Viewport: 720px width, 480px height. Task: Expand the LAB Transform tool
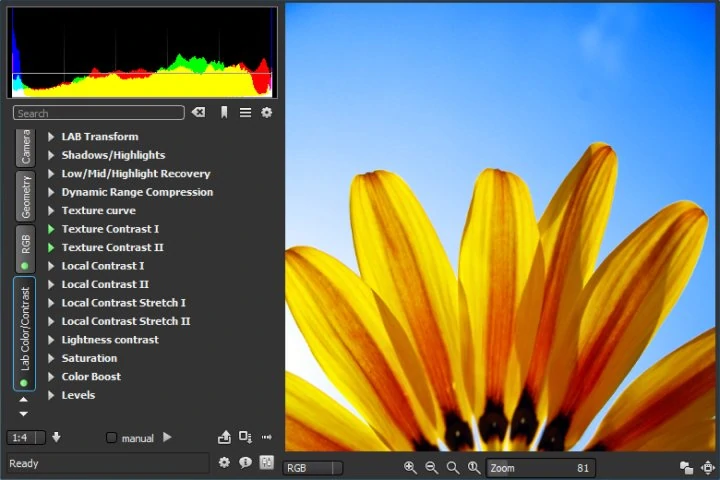pos(51,136)
